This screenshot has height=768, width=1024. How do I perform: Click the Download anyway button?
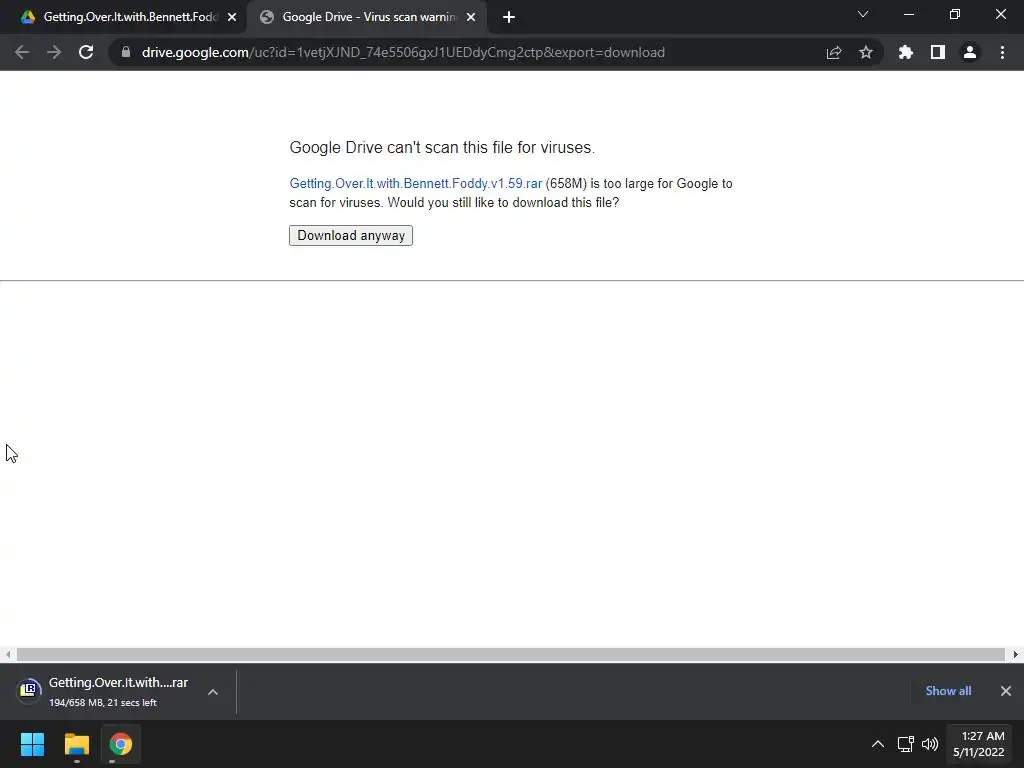pyautogui.click(x=351, y=235)
